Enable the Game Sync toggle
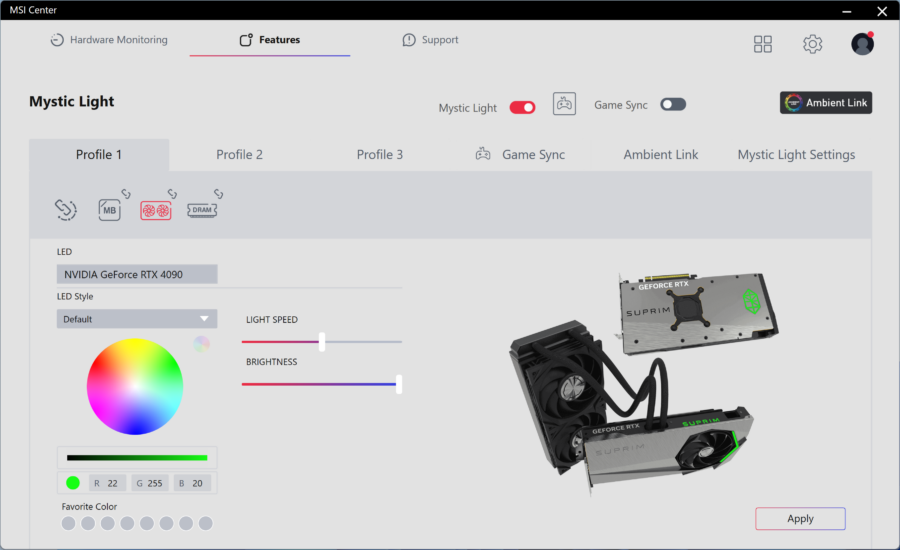The height and width of the screenshot is (550, 900). click(x=673, y=104)
